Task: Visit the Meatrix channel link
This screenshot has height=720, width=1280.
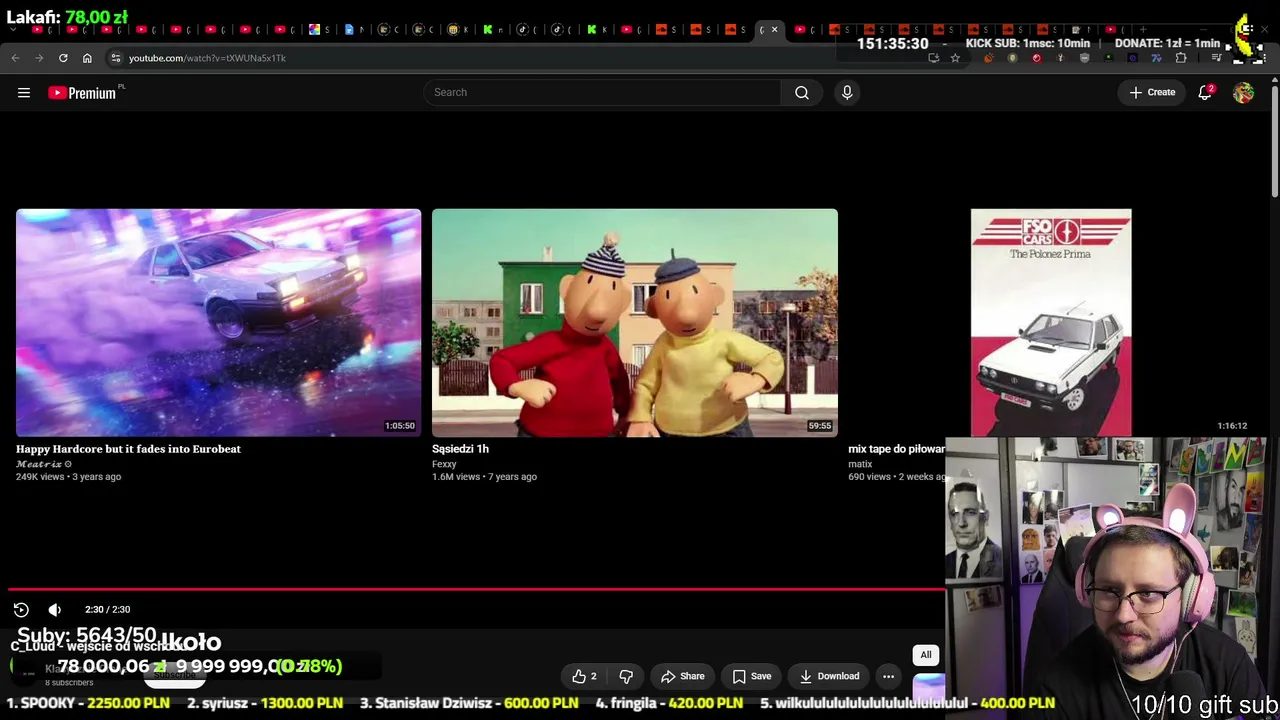Action: click(x=39, y=464)
